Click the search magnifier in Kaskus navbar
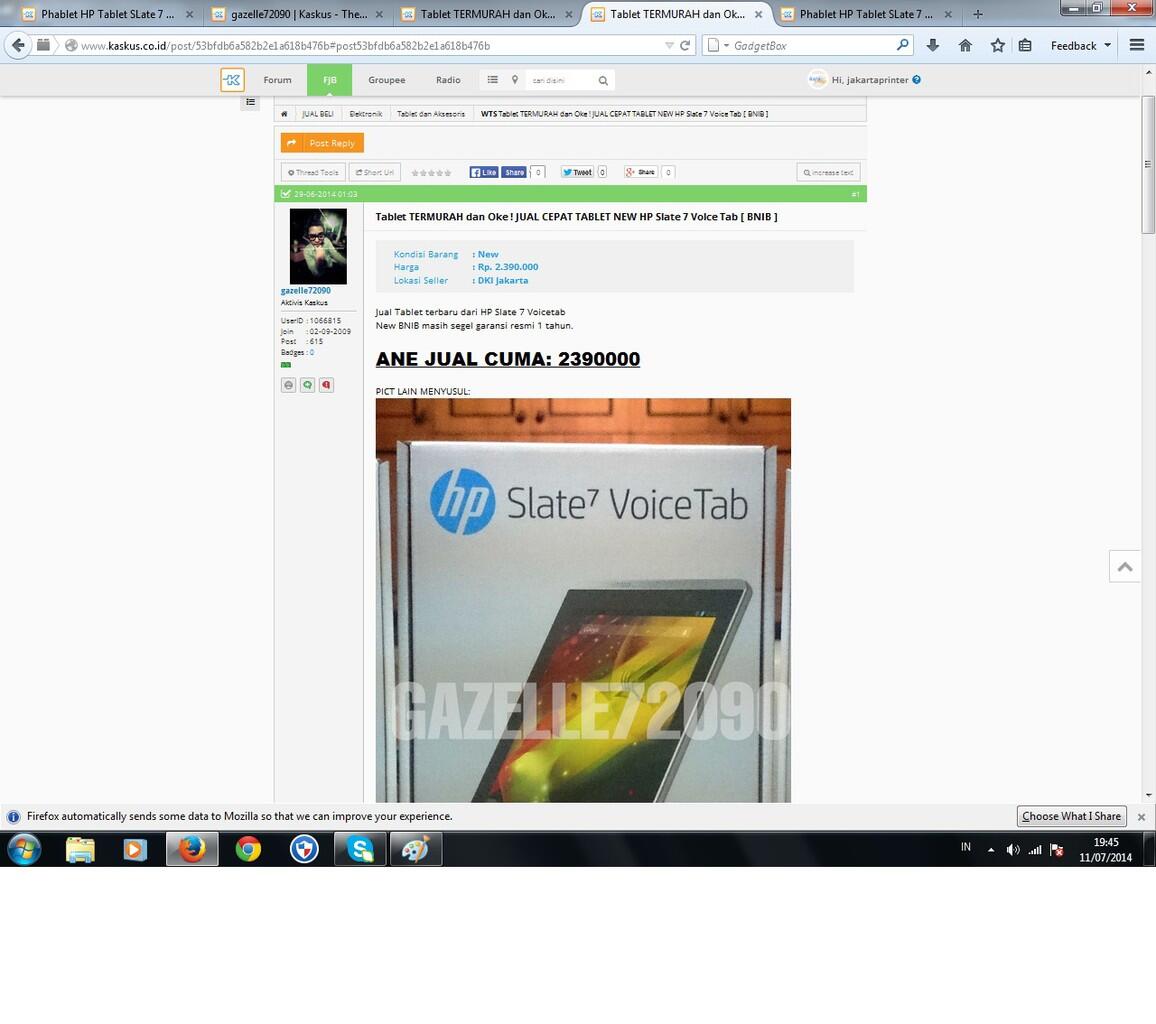 [603, 80]
